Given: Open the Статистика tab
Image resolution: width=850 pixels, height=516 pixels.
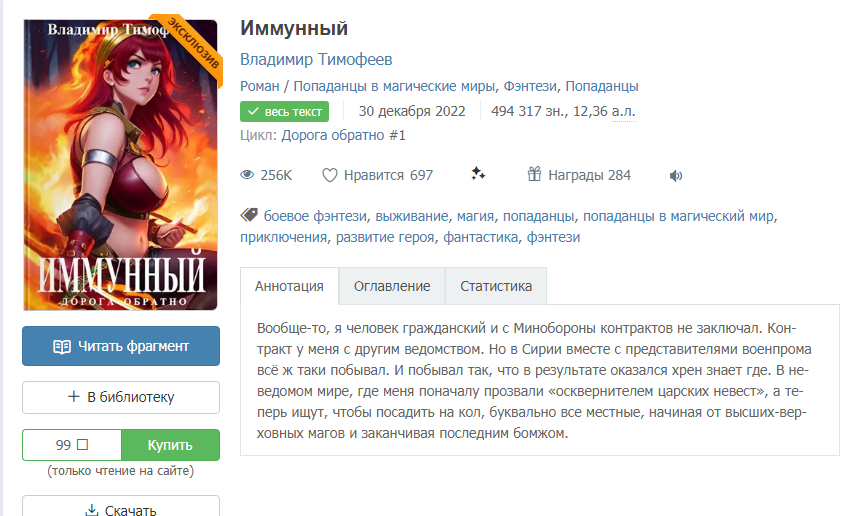Looking at the screenshot, I should [x=496, y=286].
